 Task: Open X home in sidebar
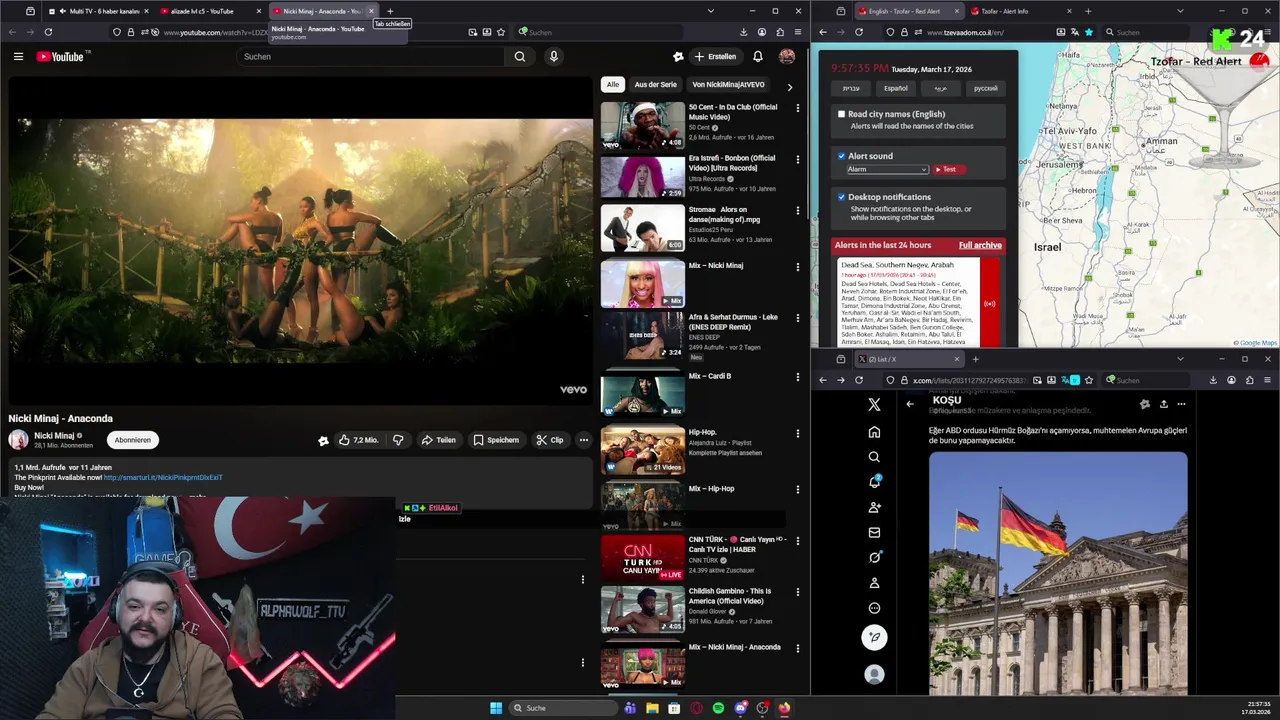point(874,432)
